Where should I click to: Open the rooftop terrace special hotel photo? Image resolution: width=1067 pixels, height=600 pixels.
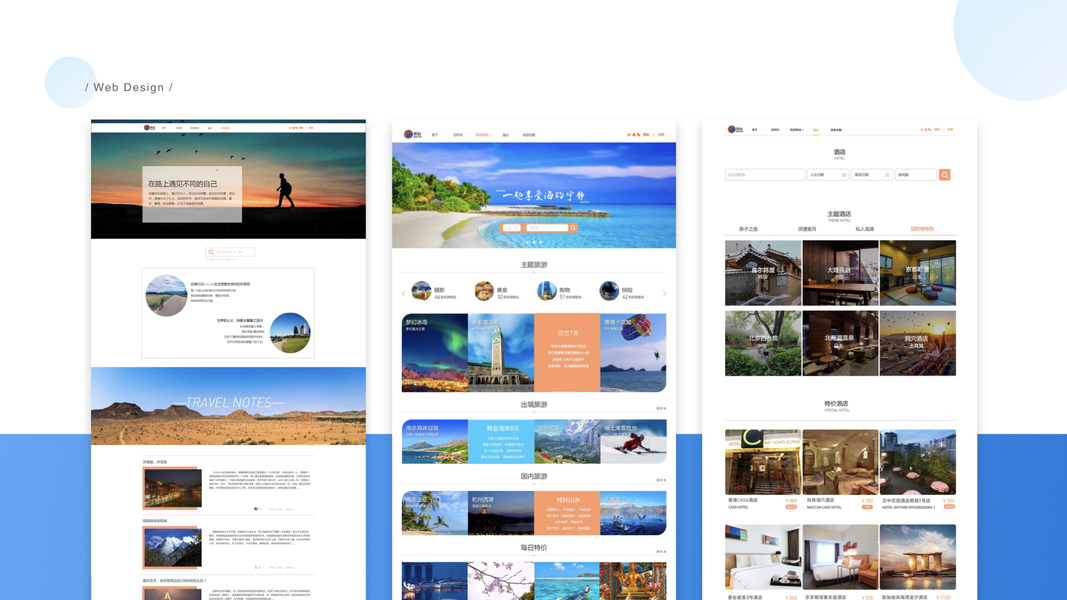(x=918, y=462)
